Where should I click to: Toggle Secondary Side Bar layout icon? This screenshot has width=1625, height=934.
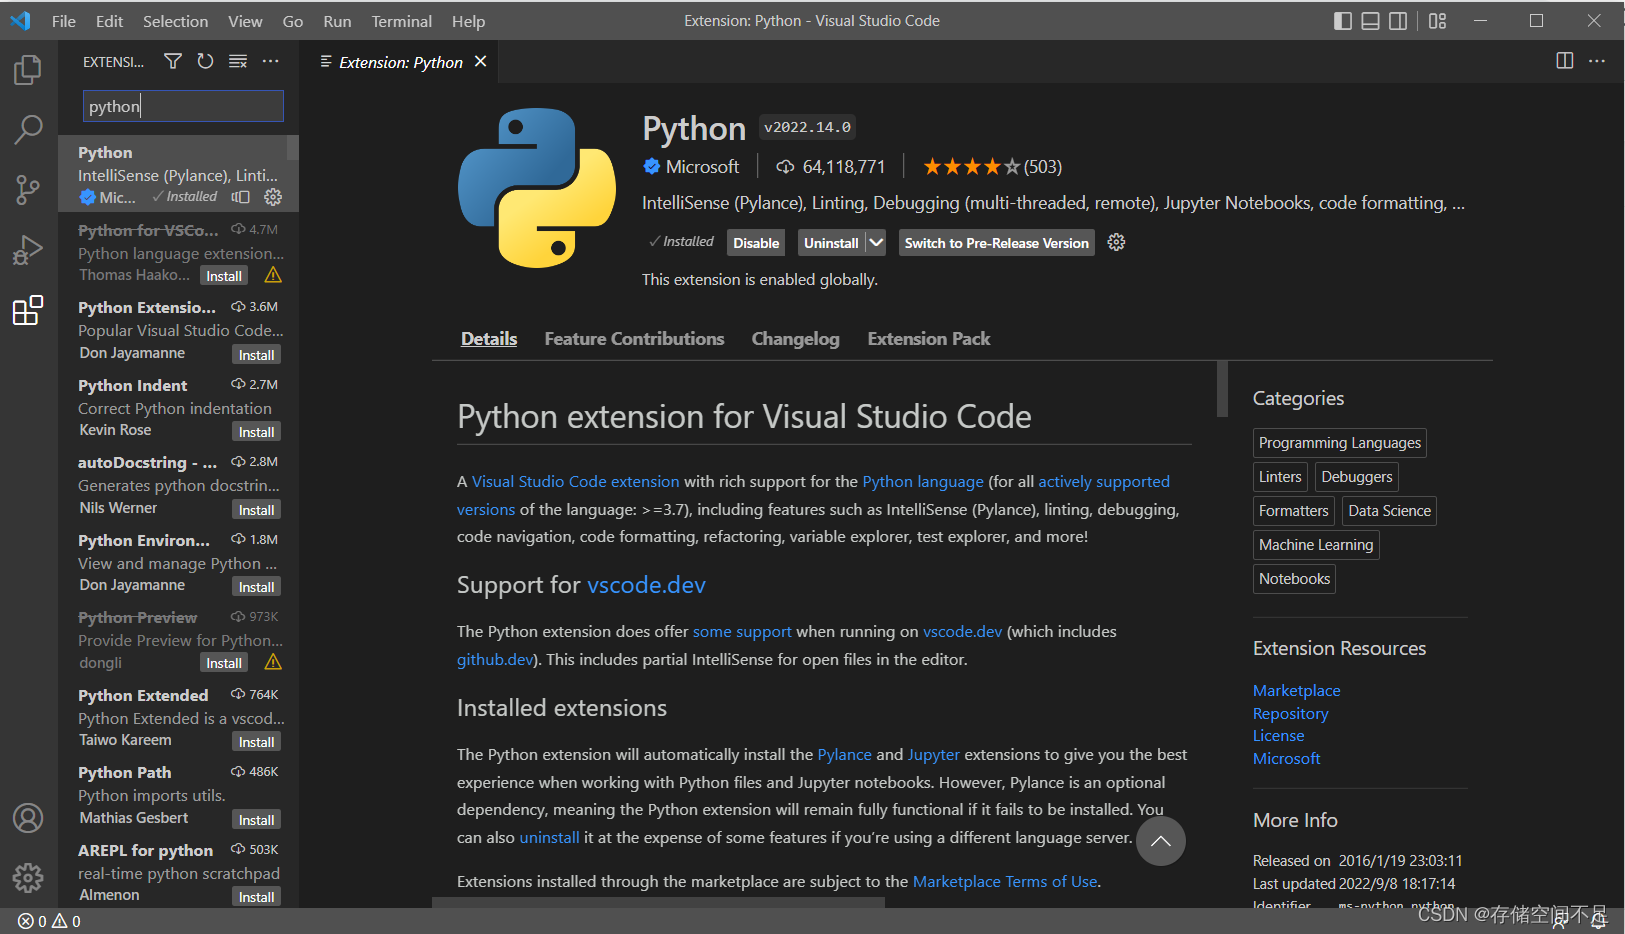pos(1399,21)
